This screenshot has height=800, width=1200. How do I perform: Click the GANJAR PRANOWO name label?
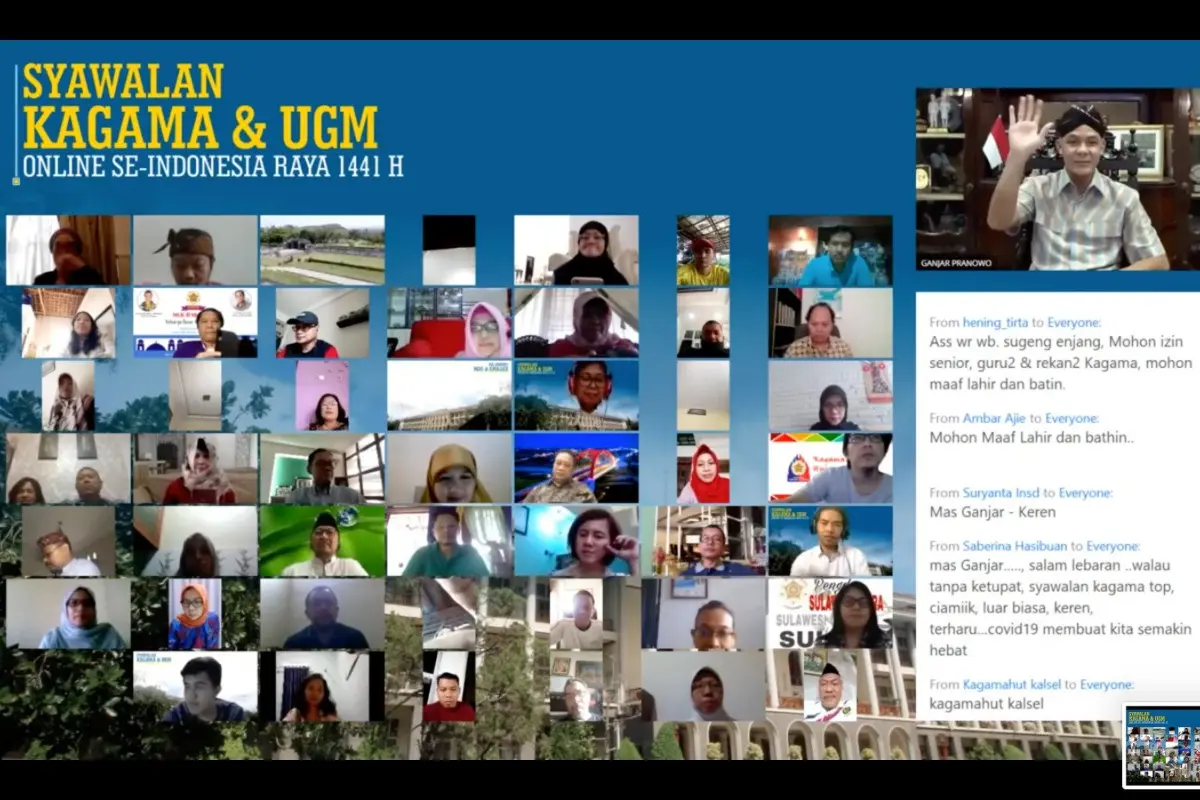click(x=958, y=263)
